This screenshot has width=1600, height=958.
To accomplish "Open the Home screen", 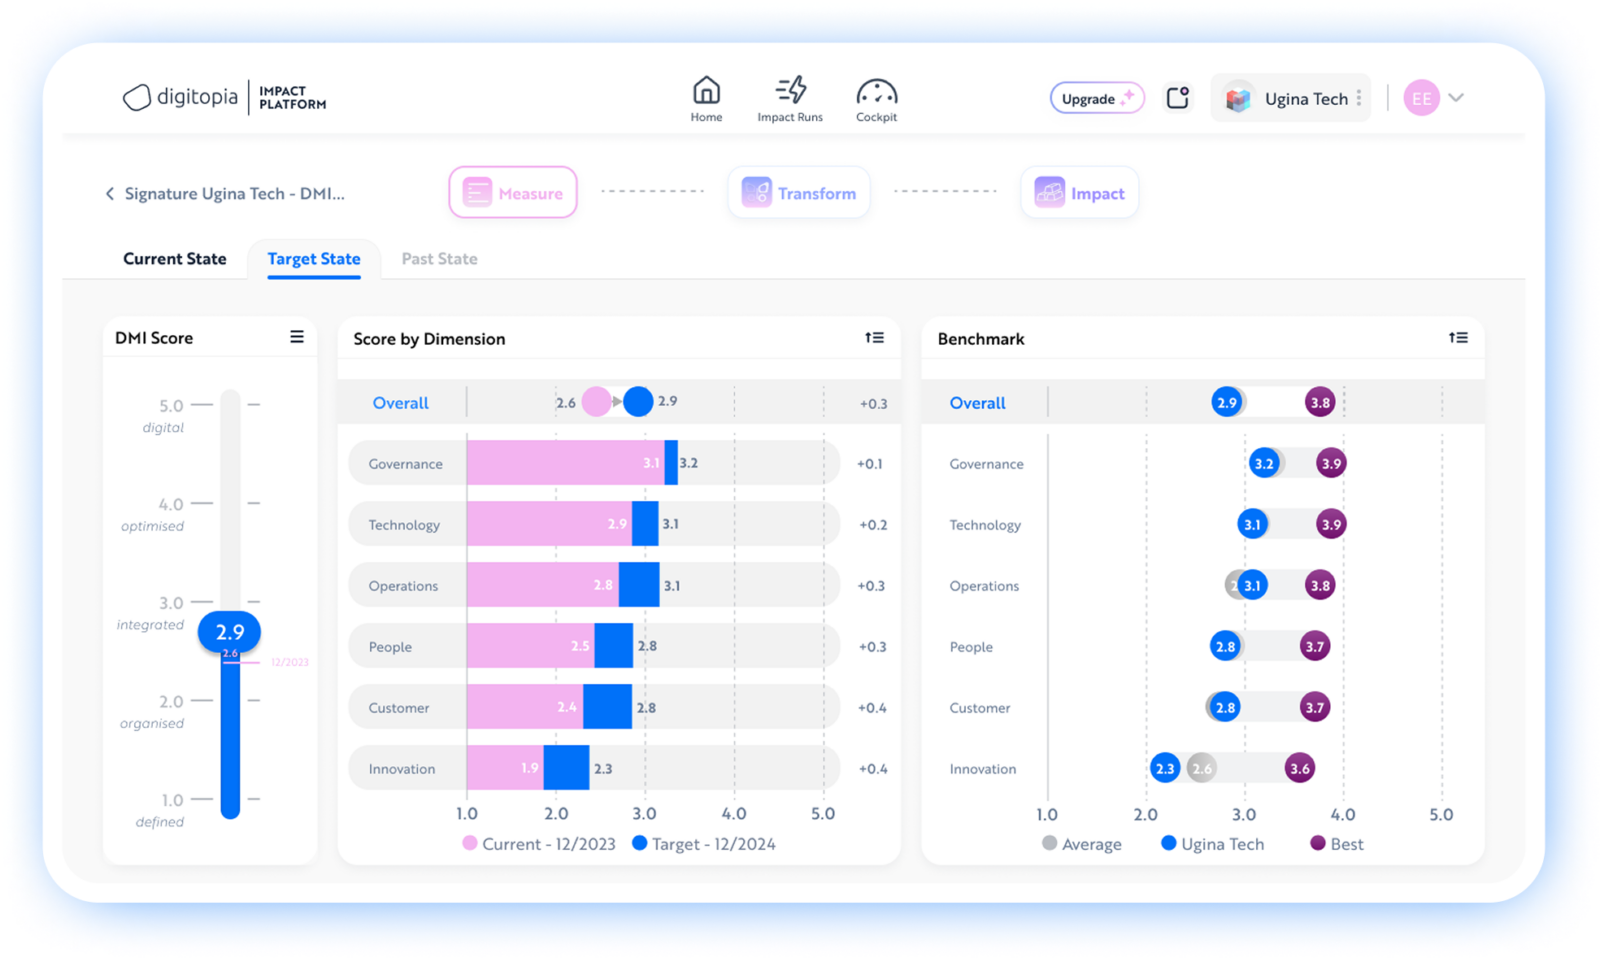I will pyautogui.click(x=706, y=97).
